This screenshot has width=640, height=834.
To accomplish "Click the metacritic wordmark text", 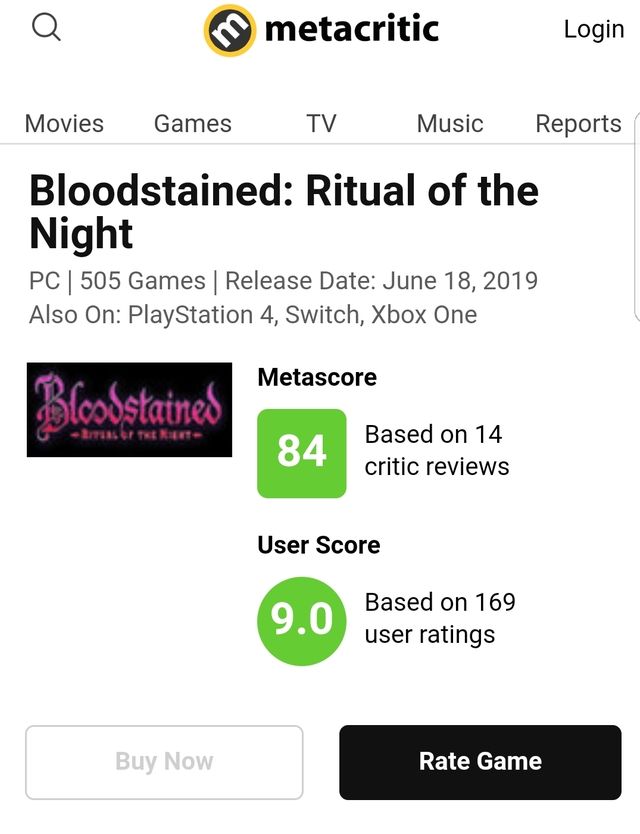I will 351,29.
